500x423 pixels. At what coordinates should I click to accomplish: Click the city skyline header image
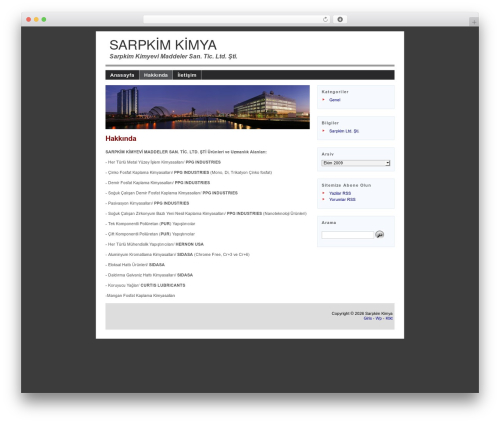[x=207, y=107]
